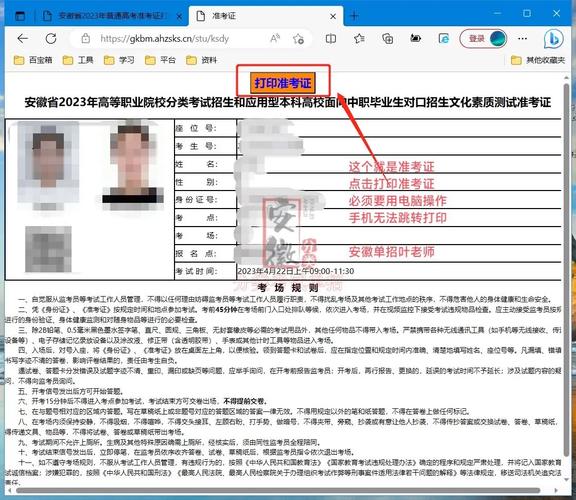Screen dimensions: 576x500
Task: Click the 登录 profile button
Action: point(483,38)
